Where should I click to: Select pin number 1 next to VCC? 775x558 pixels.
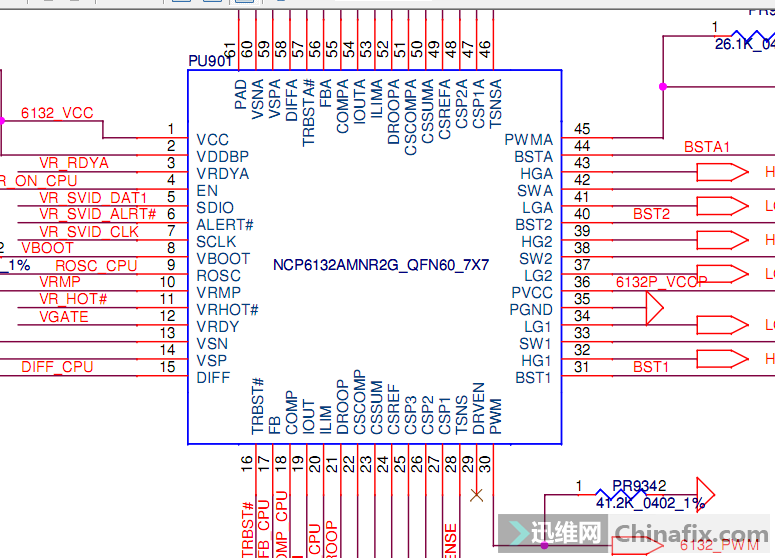coord(171,129)
